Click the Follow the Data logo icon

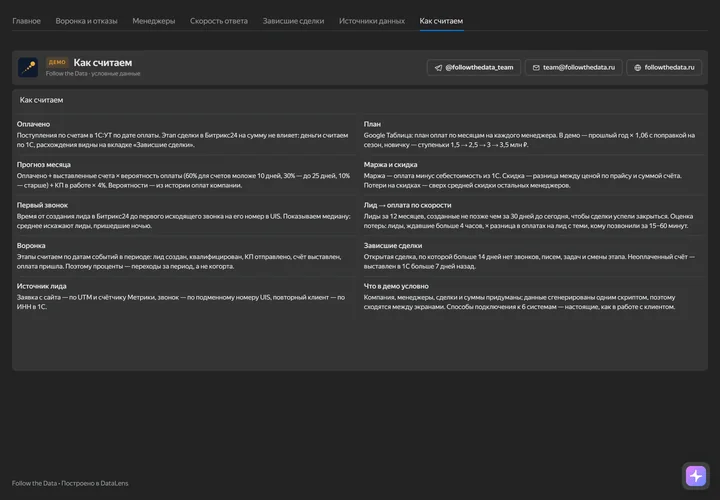click(x=28, y=67)
